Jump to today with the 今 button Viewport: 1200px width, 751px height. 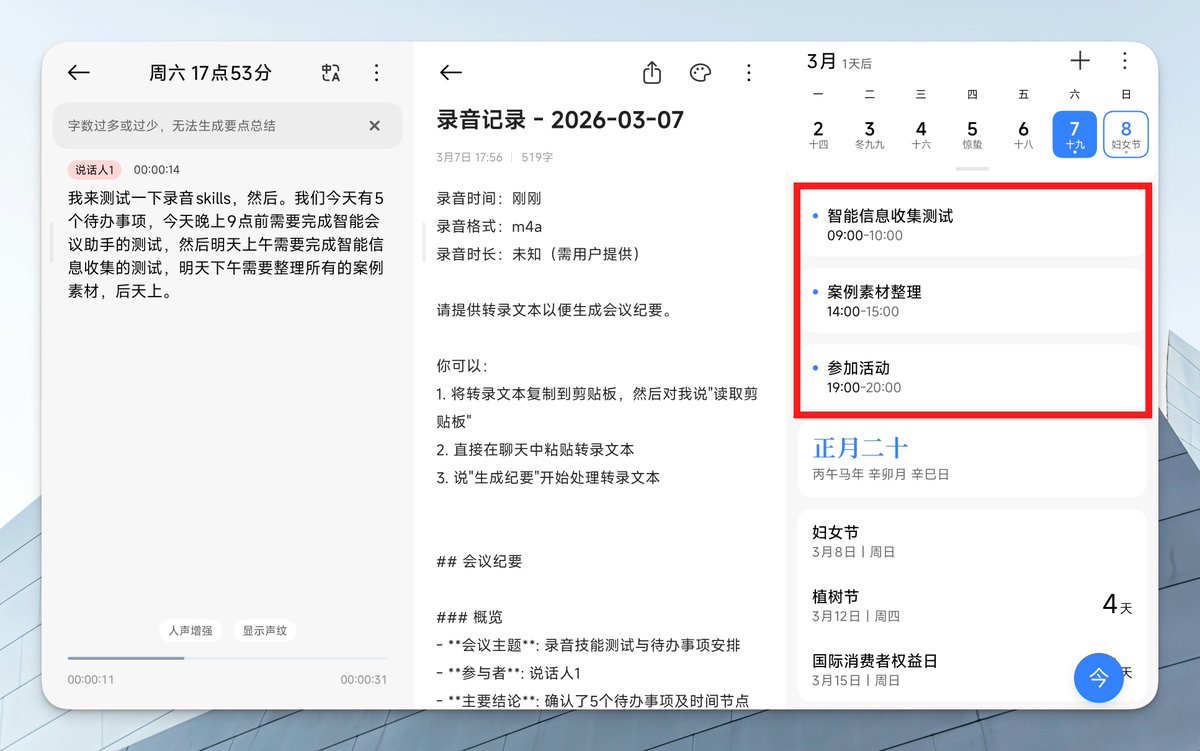tap(1098, 677)
